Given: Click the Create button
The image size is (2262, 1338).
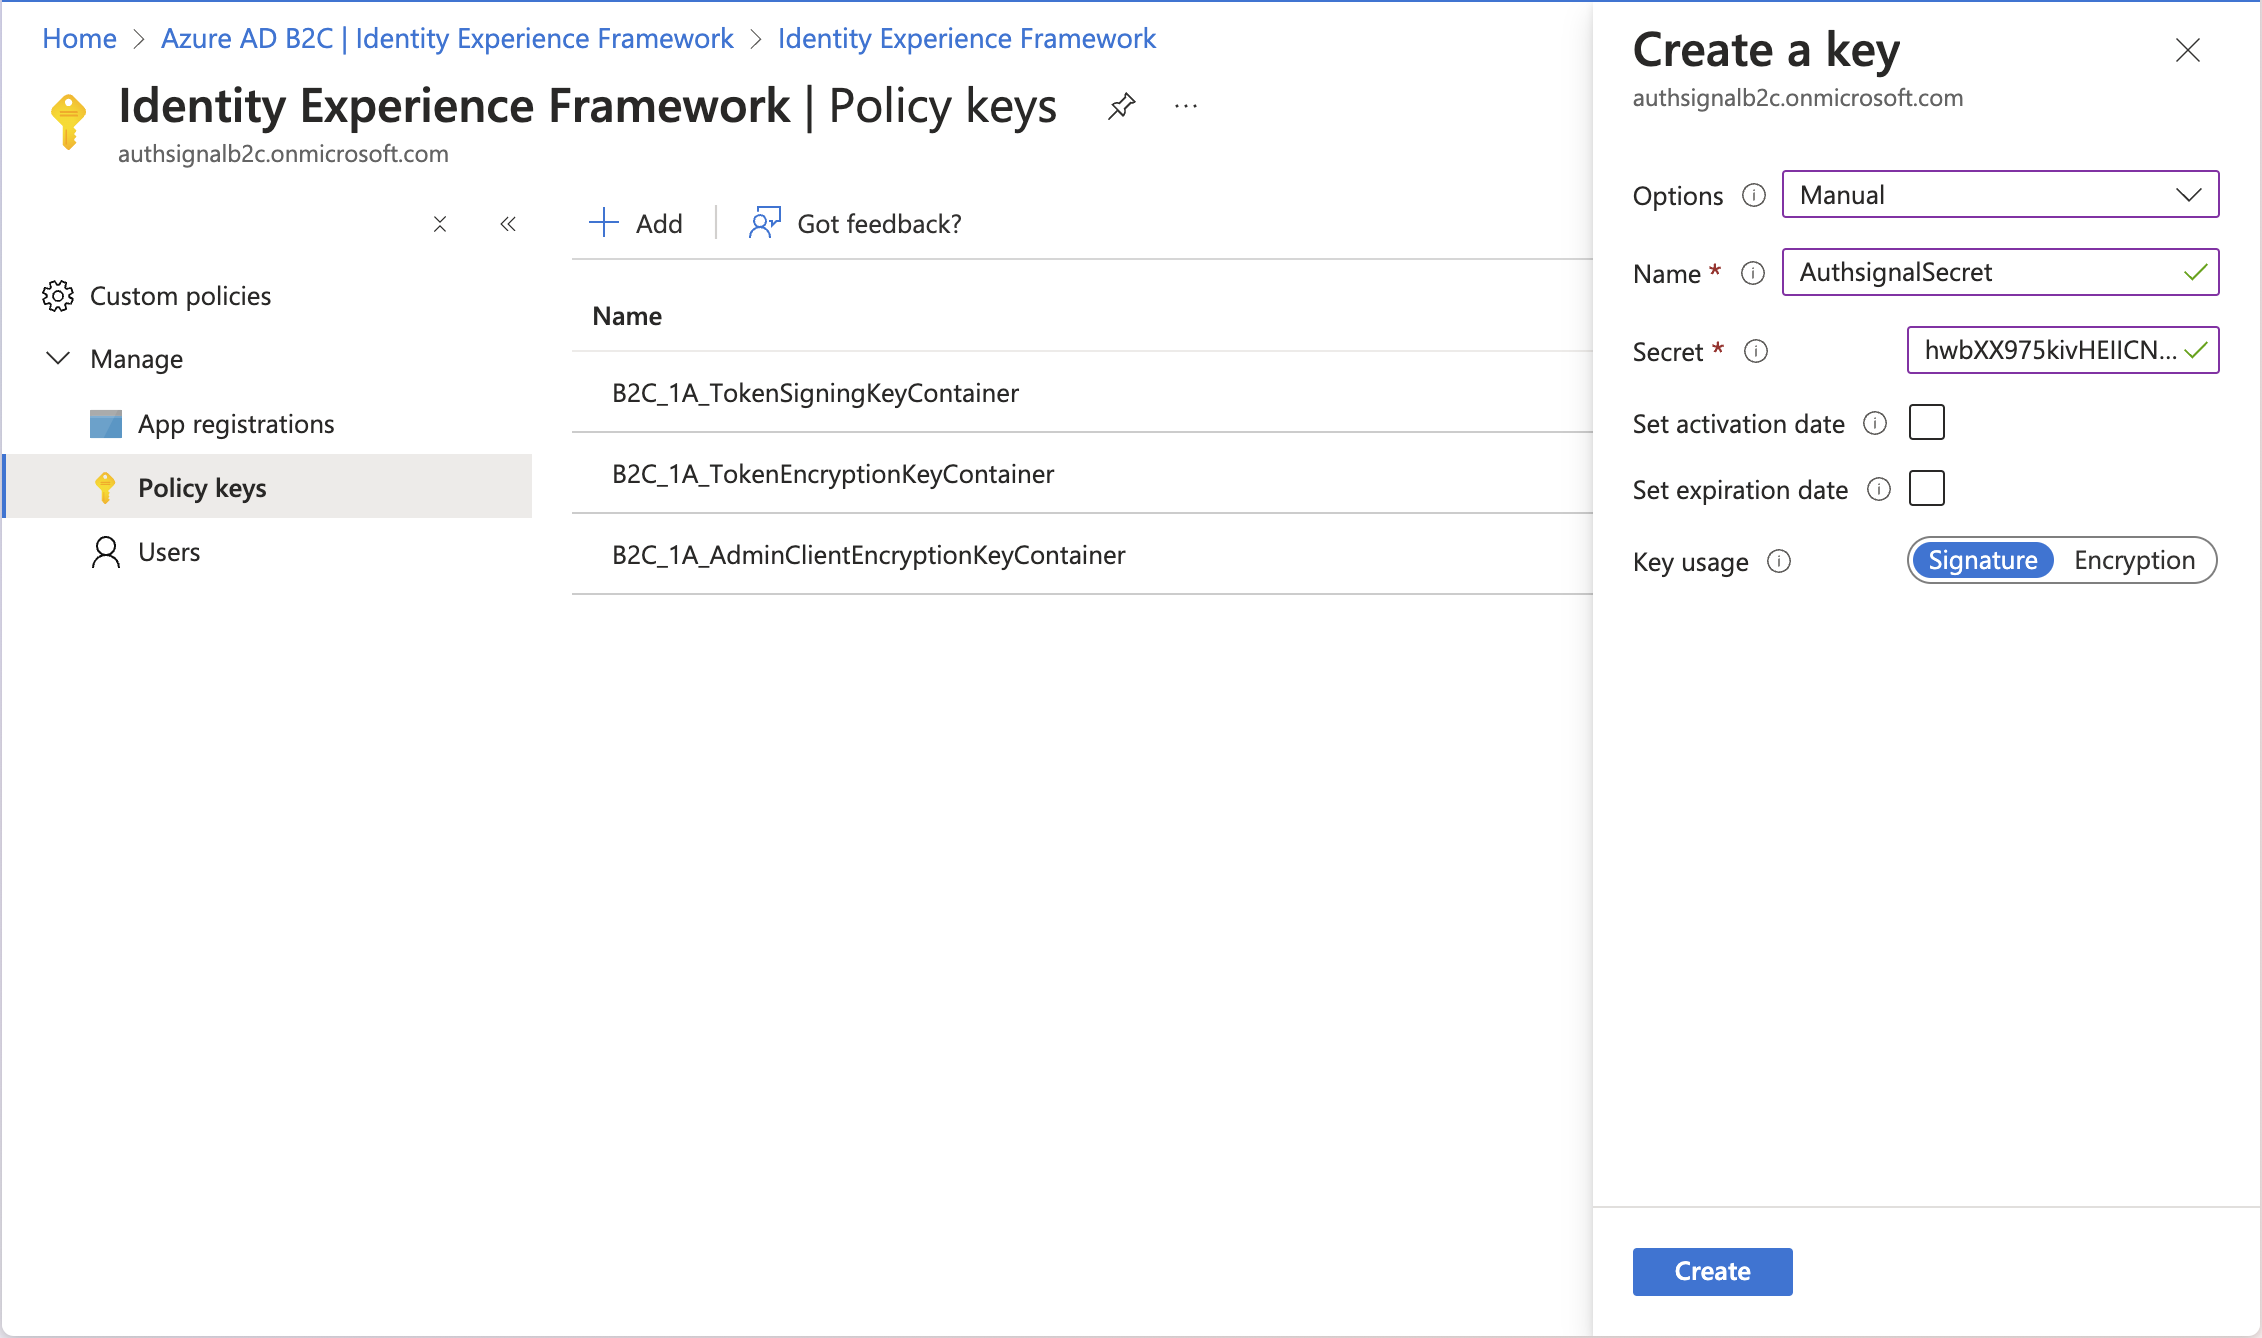Looking at the screenshot, I should tap(1712, 1271).
